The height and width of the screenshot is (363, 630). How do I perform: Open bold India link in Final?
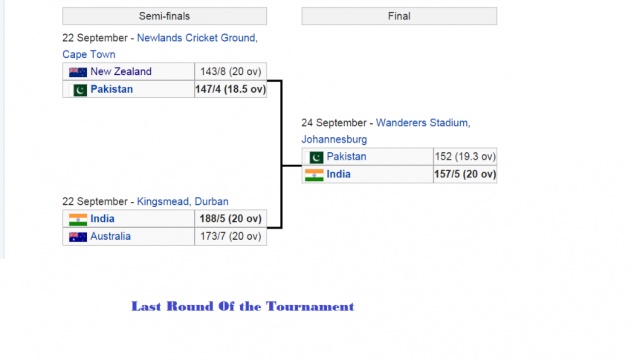(338, 174)
